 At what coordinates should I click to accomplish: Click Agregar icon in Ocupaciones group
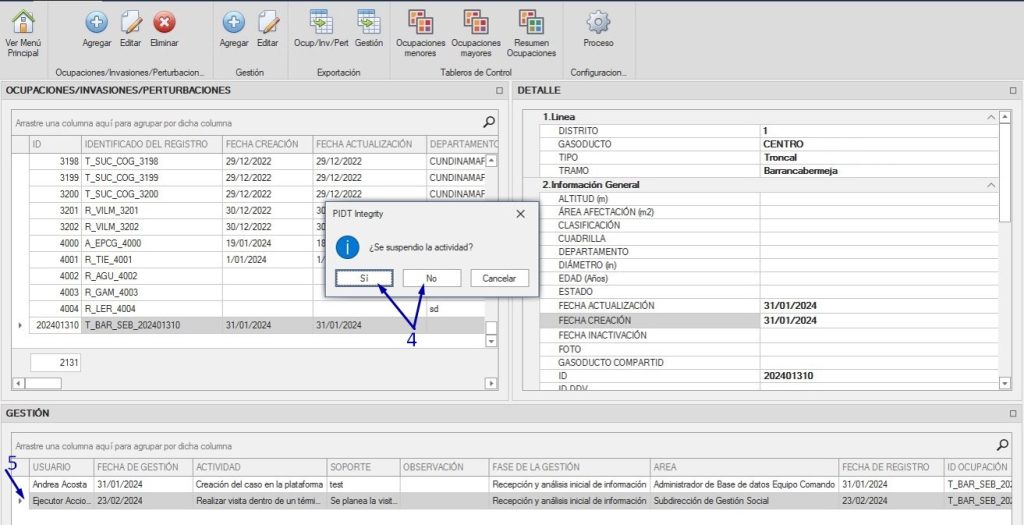(x=97, y=22)
